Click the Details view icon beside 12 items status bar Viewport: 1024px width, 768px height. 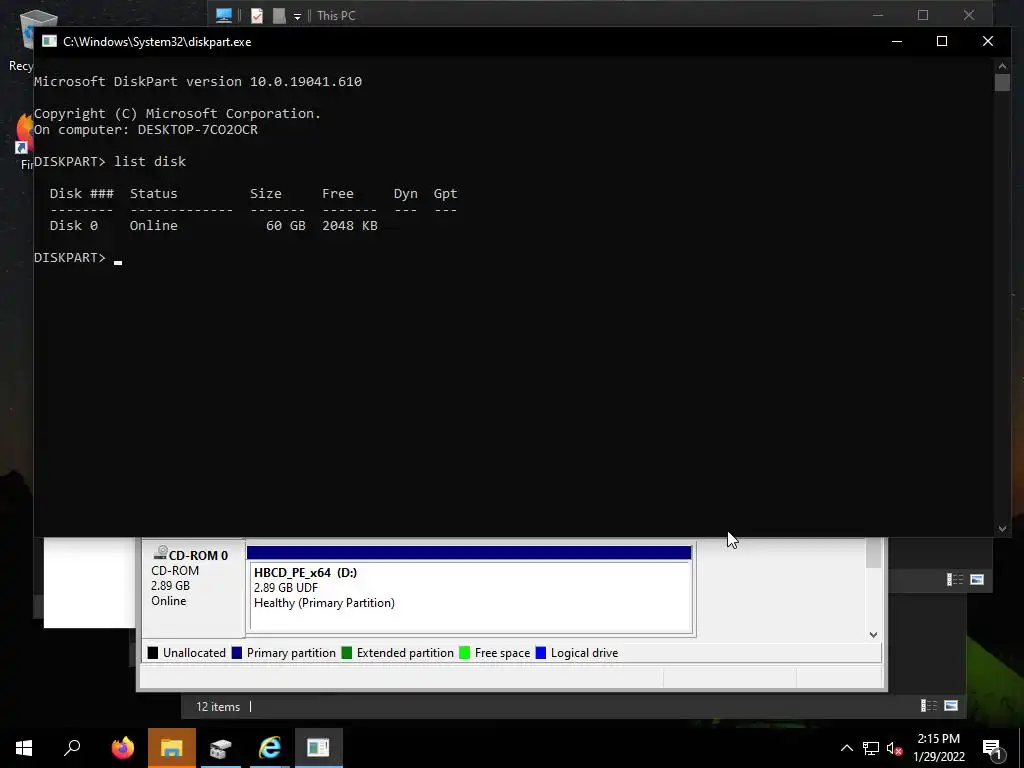929,705
